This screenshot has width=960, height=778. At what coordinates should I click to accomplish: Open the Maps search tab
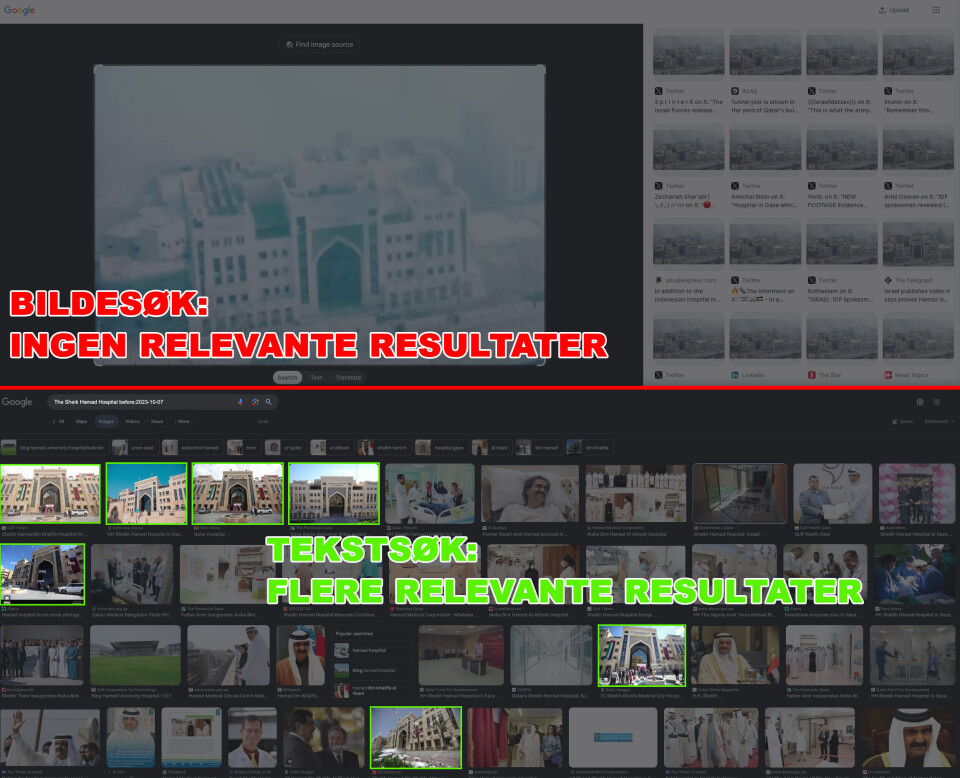80,422
